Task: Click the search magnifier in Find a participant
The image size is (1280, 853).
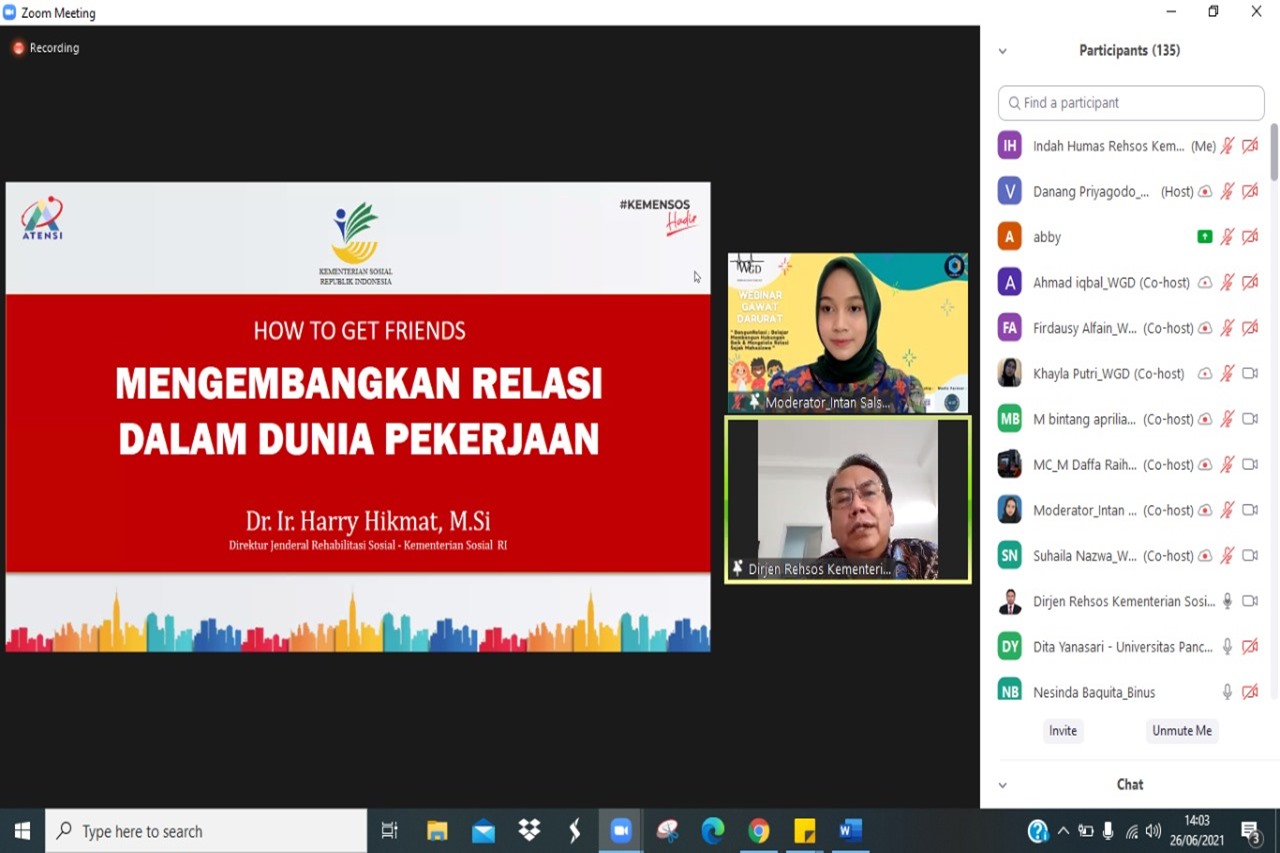Action: [1013, 102]
